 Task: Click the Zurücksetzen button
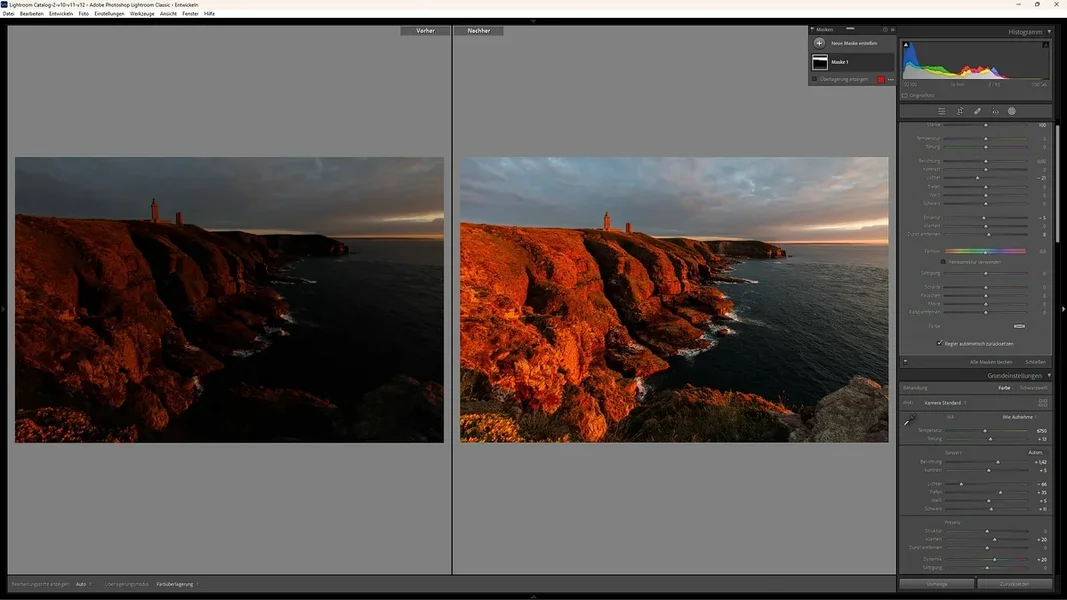pos(1015,584)
